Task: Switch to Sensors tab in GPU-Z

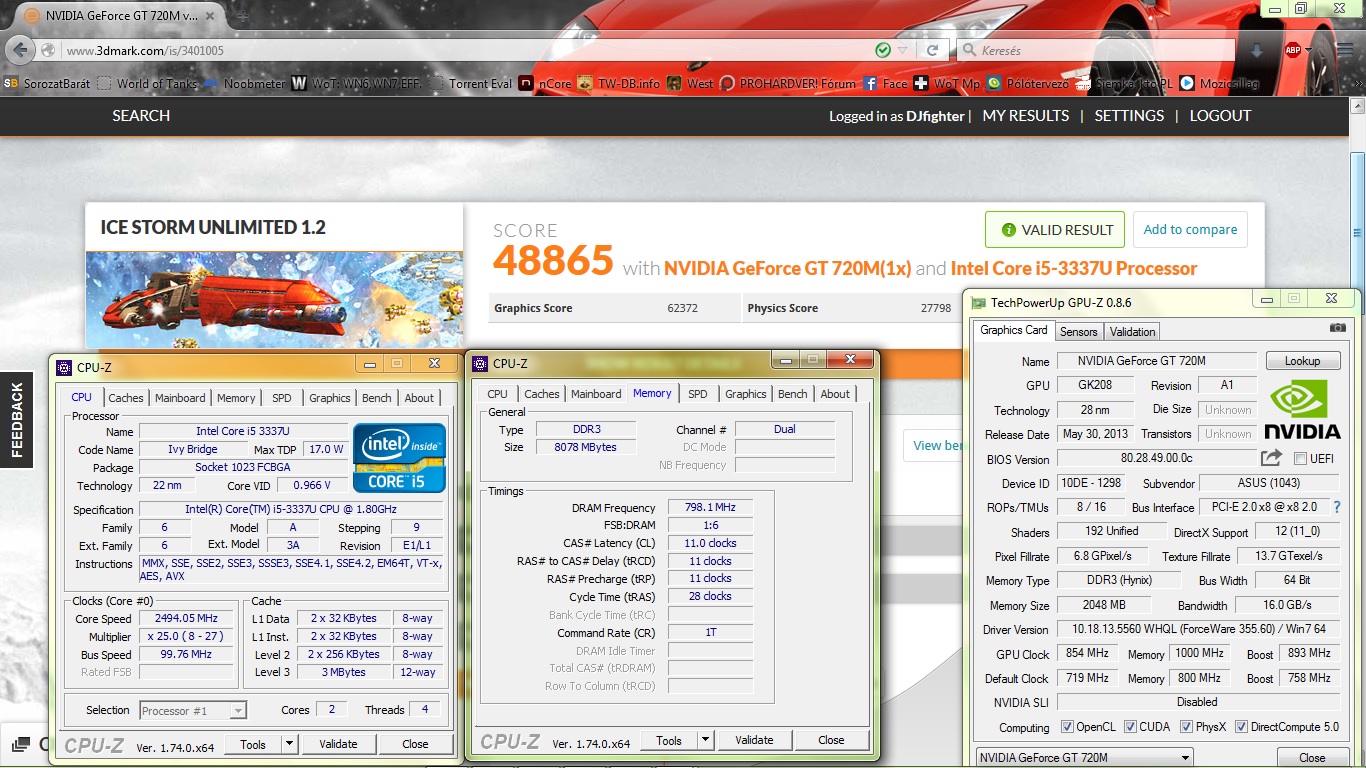Action: [x=1078, y=331]
